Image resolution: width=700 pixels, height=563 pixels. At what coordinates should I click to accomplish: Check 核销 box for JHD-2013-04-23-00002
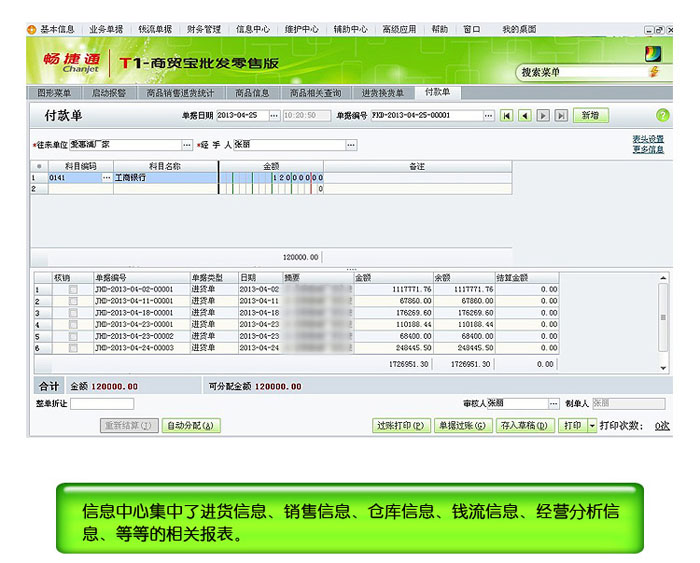pos(73,336)
